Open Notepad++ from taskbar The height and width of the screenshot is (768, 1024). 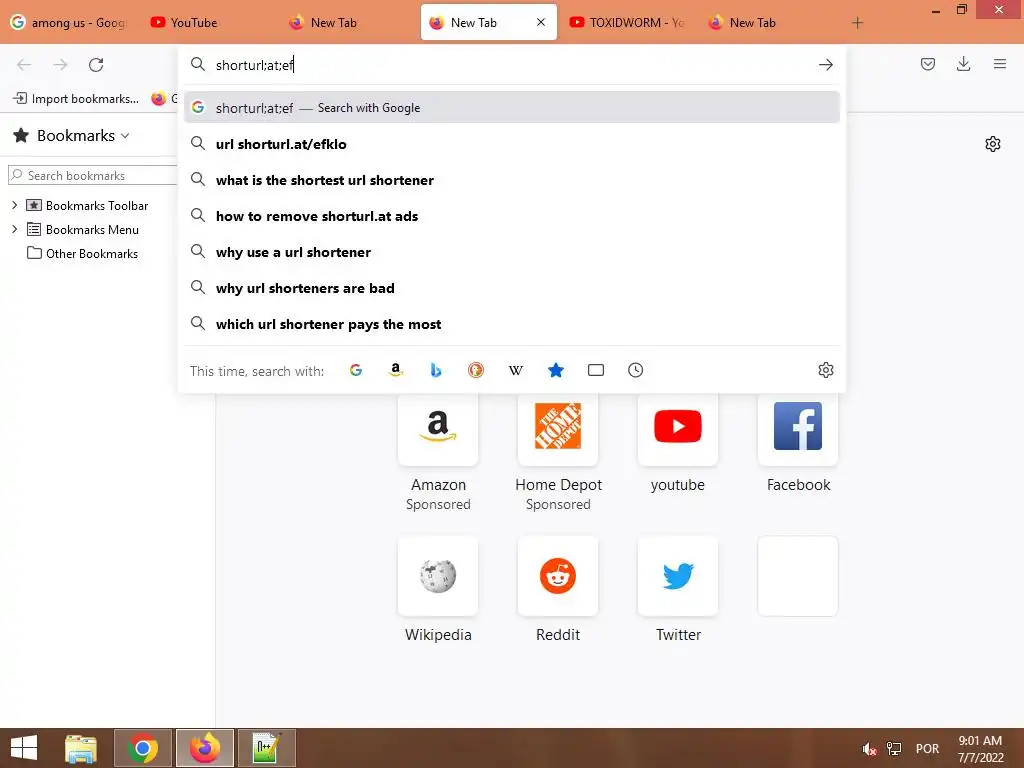(x=266, y=748)
